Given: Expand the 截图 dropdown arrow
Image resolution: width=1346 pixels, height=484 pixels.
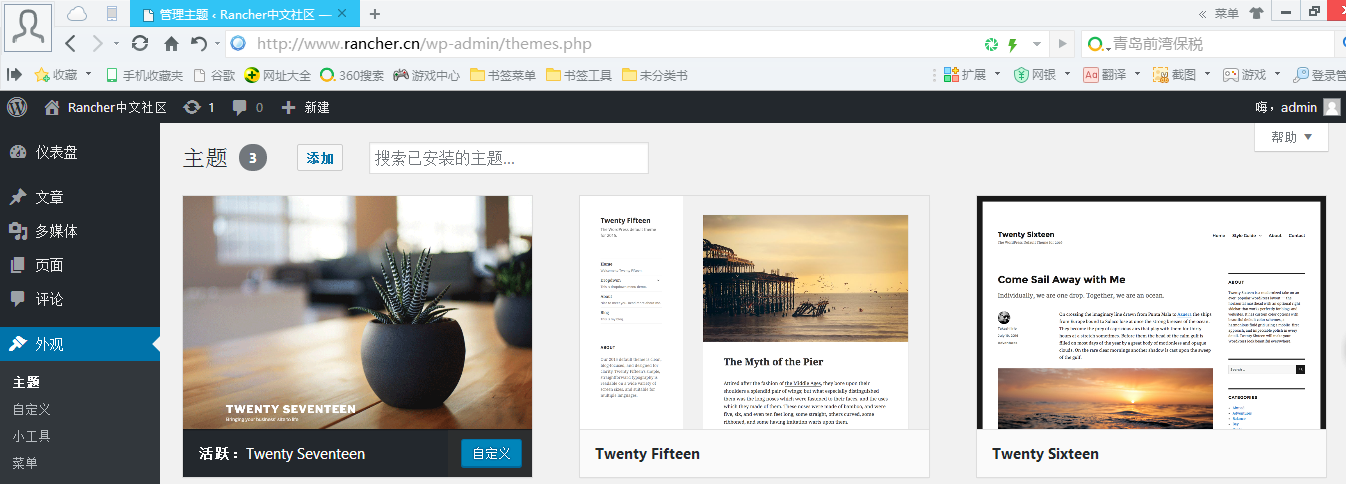Looking at the screenshot, I should [1208, 74].
